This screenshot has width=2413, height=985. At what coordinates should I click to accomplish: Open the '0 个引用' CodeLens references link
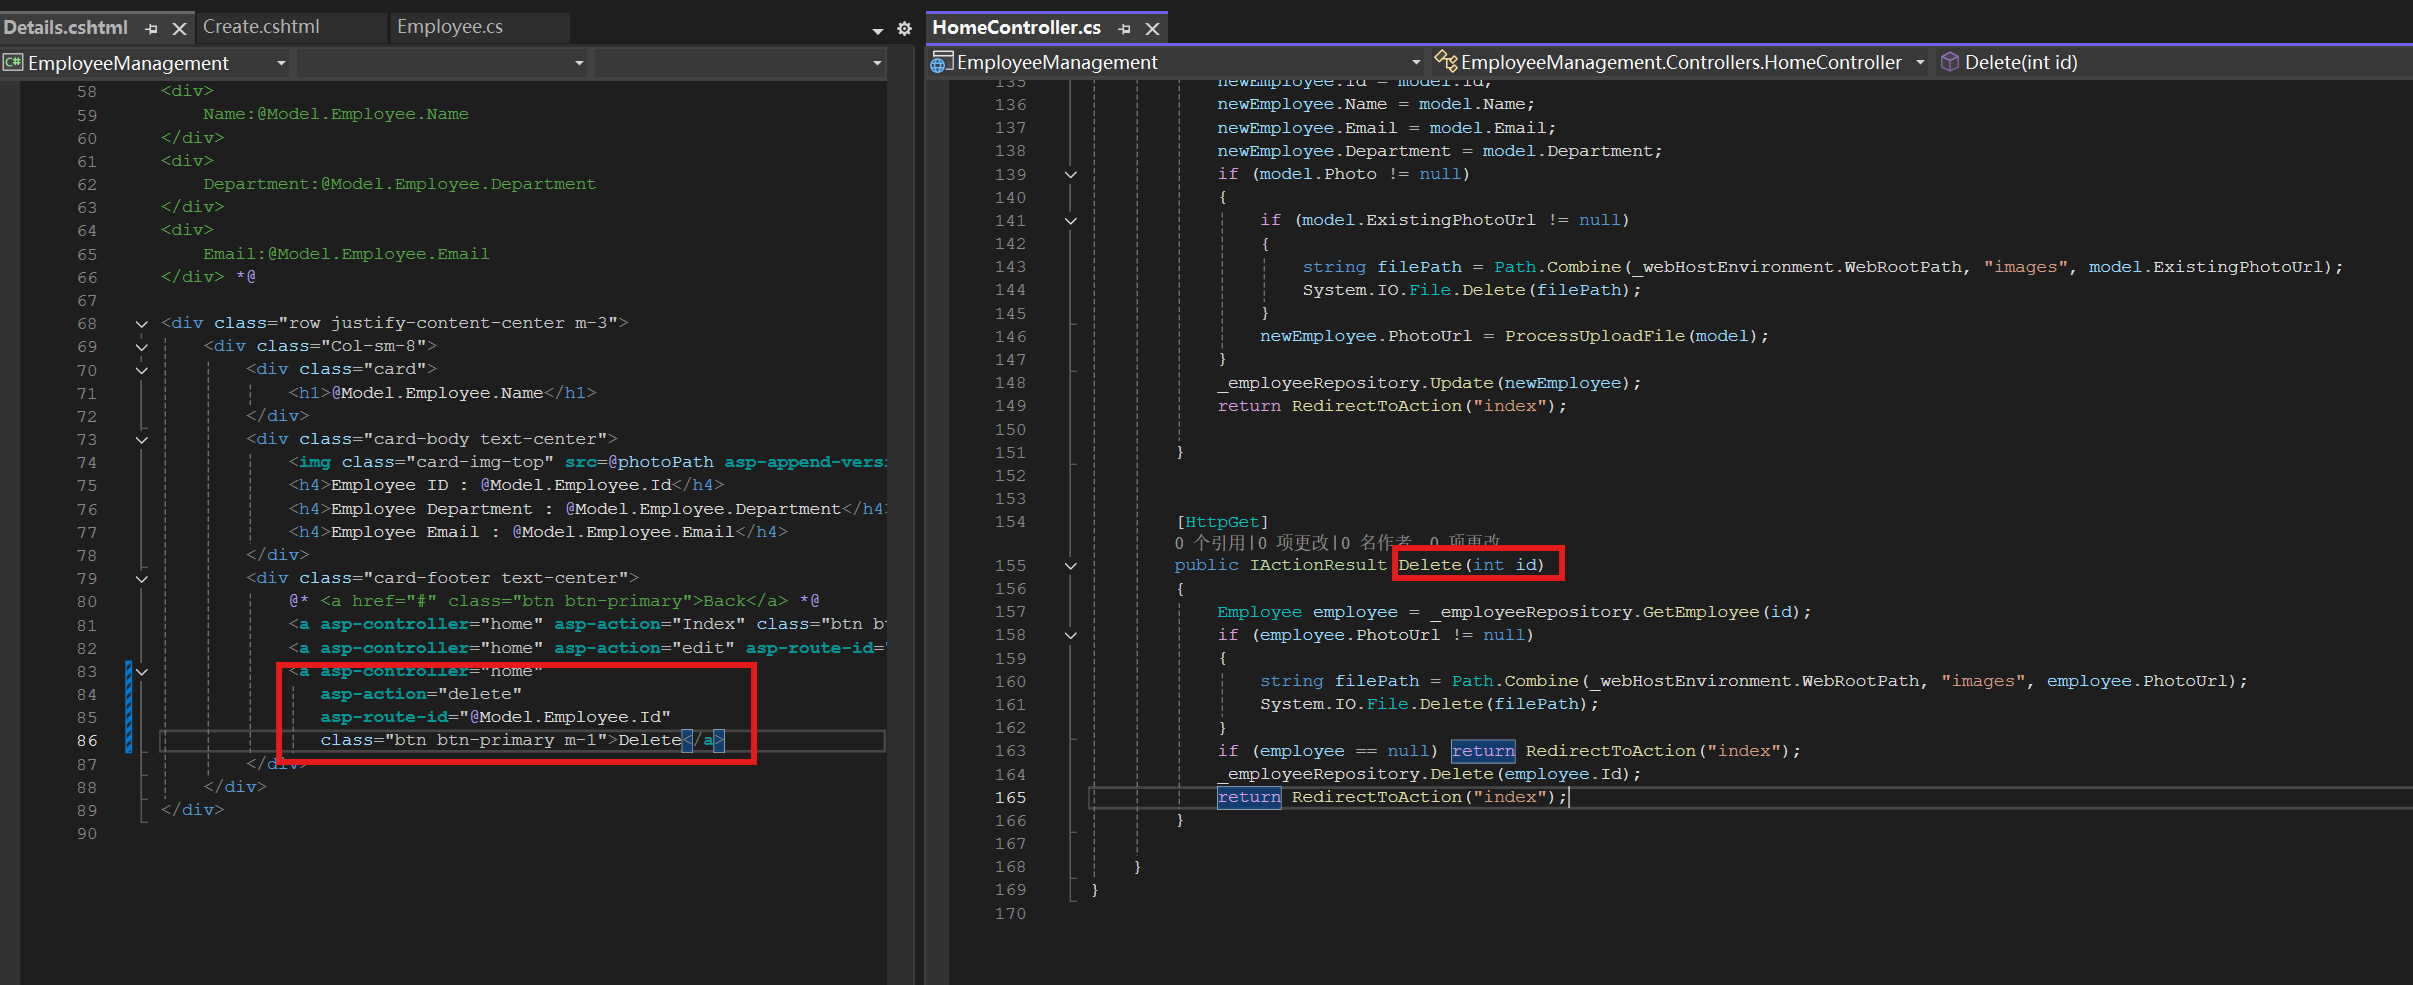1209,543
